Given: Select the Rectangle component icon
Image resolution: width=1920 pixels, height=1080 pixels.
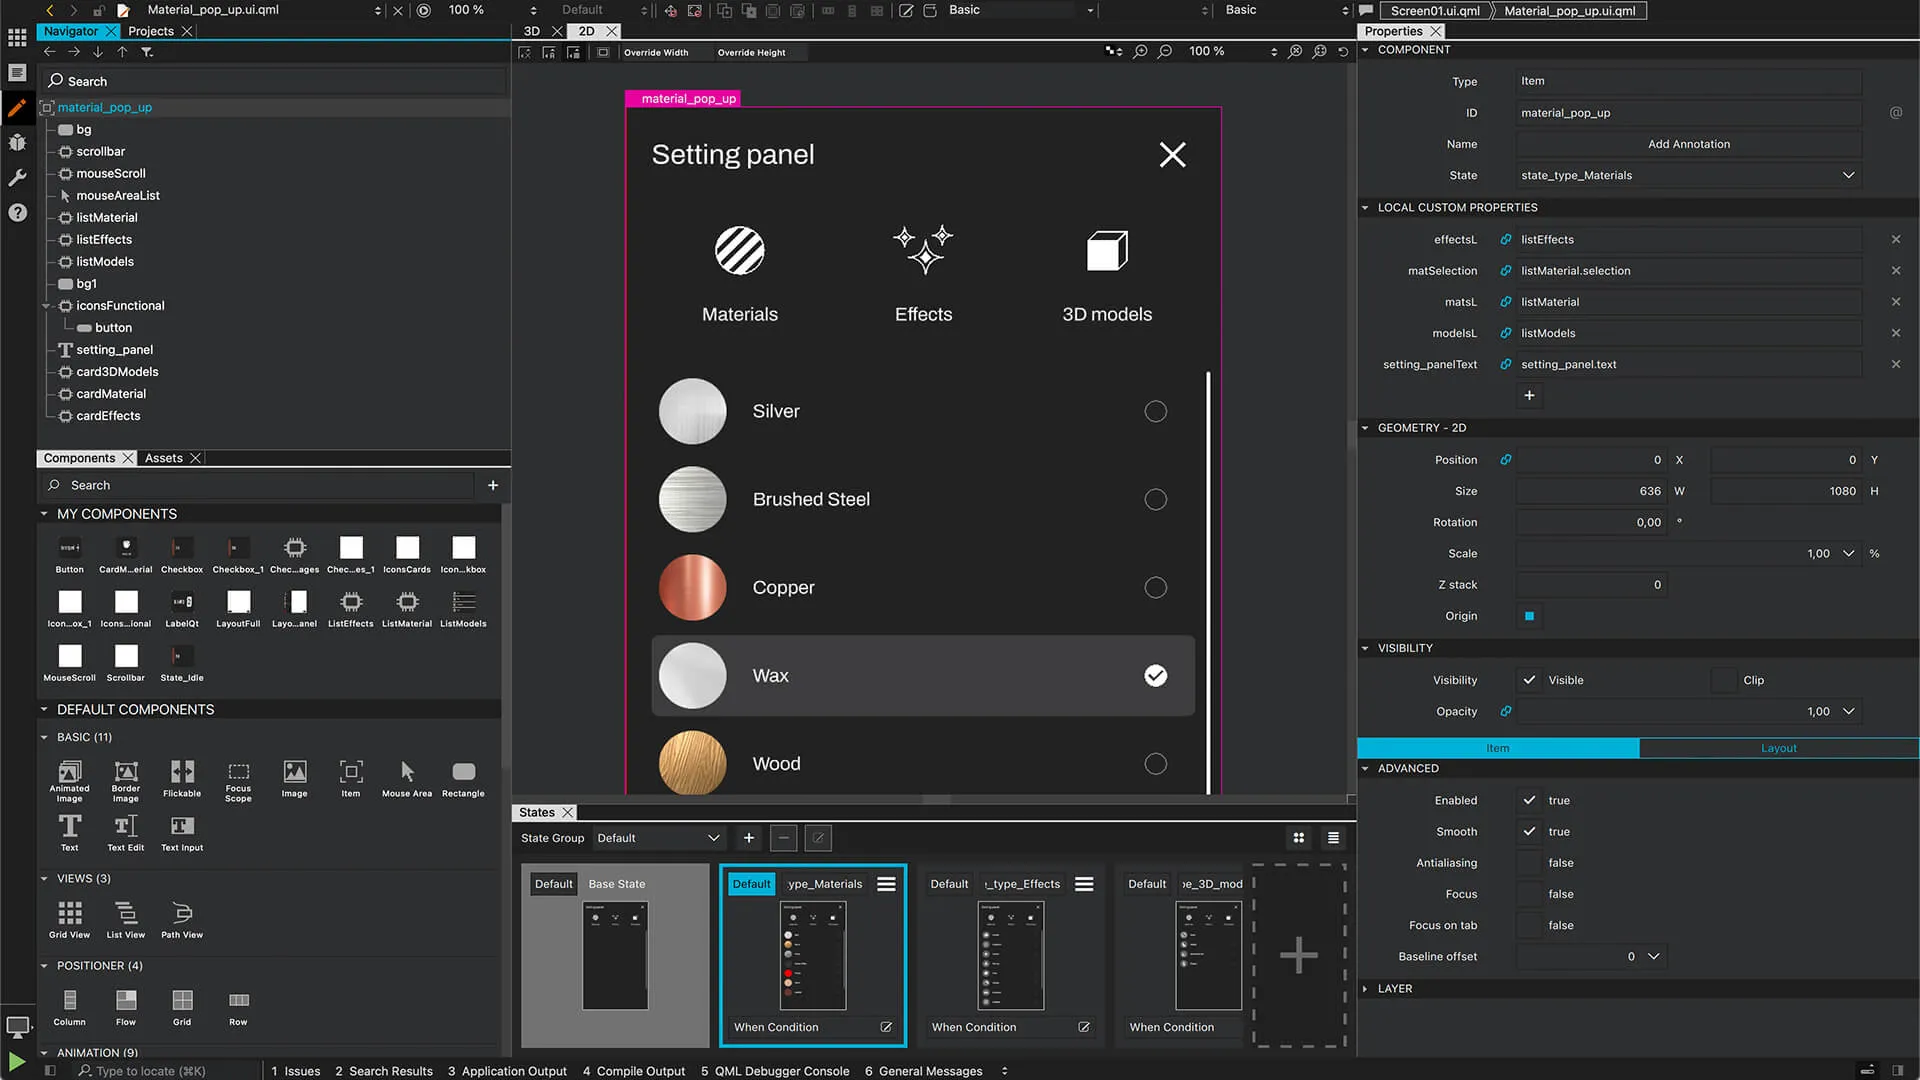Looking at the screenshot, I should [463, 772].
